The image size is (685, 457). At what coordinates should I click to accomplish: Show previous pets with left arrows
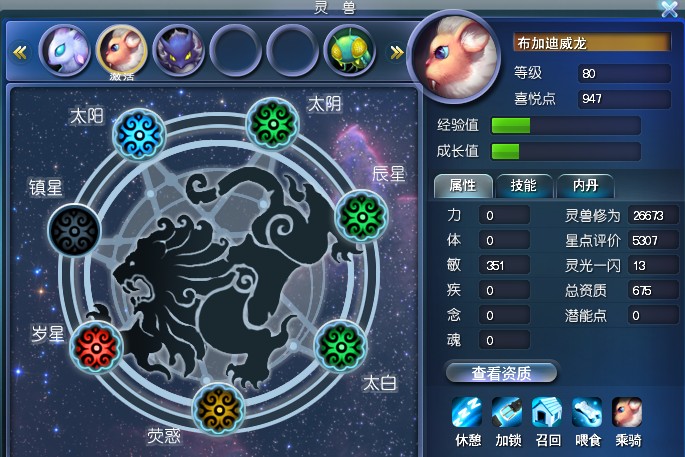(20, 52)
